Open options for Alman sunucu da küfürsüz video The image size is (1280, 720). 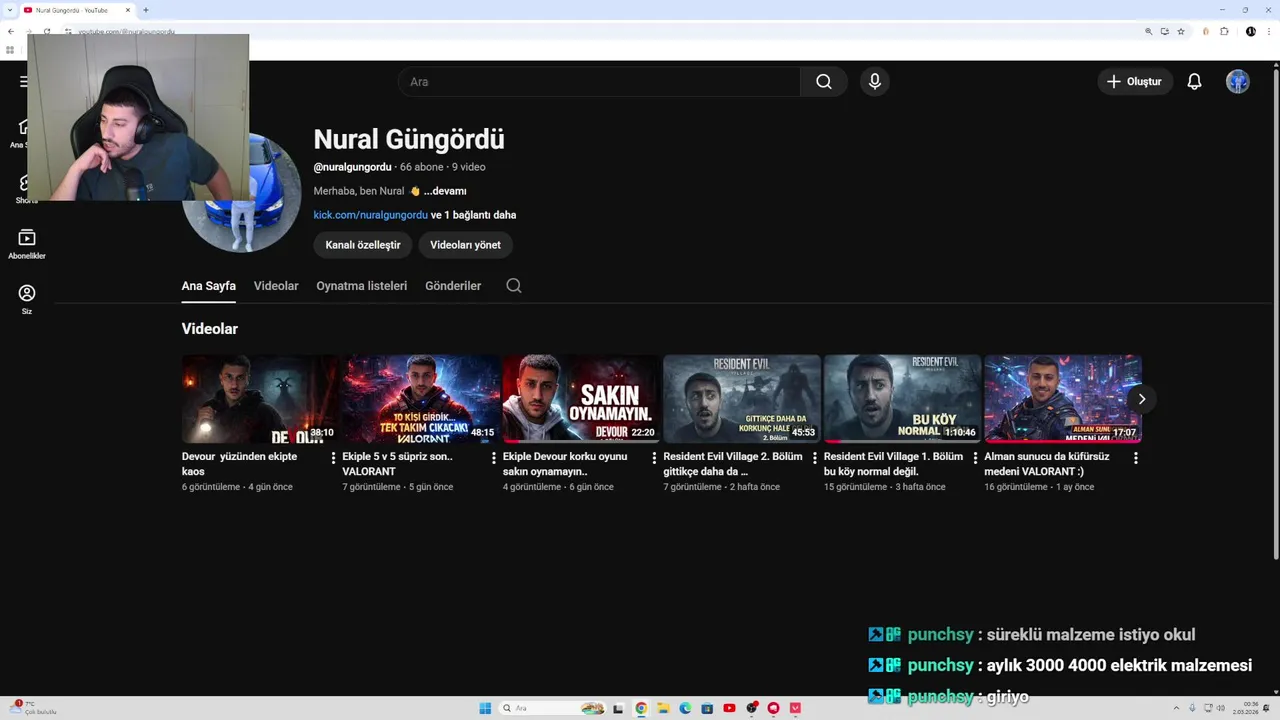click(1136, 458)
